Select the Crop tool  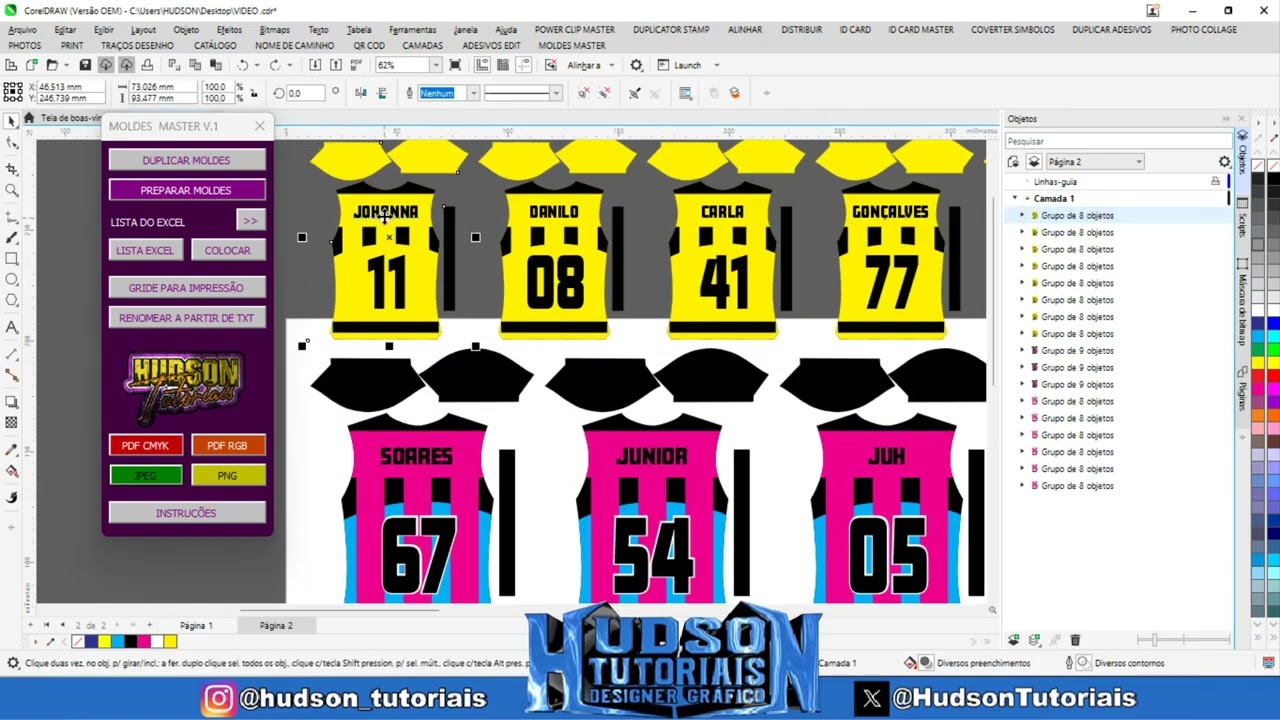(x=11, y=168)
